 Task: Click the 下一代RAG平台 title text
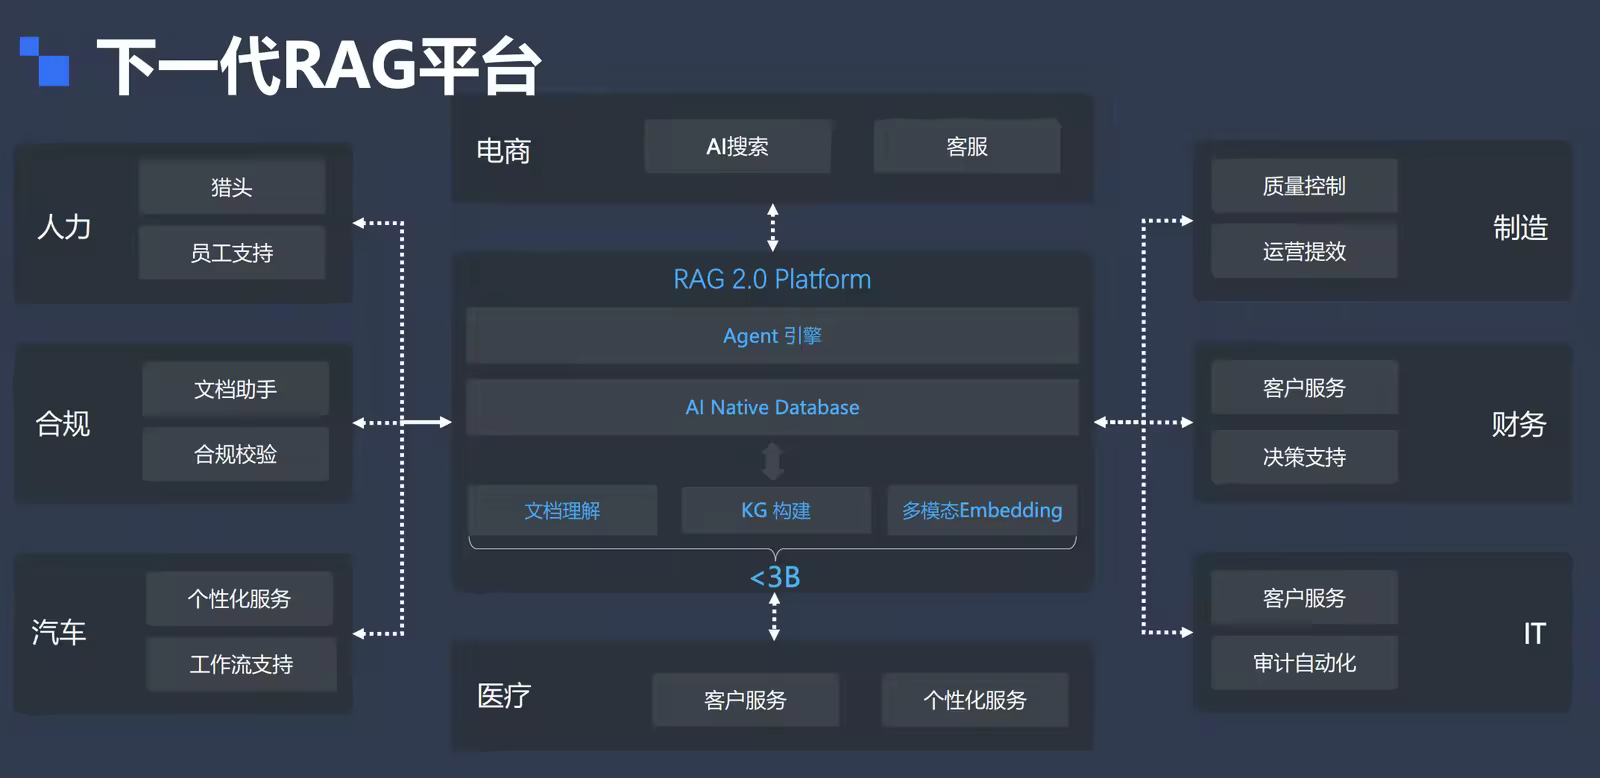click(x=319, y=67)
